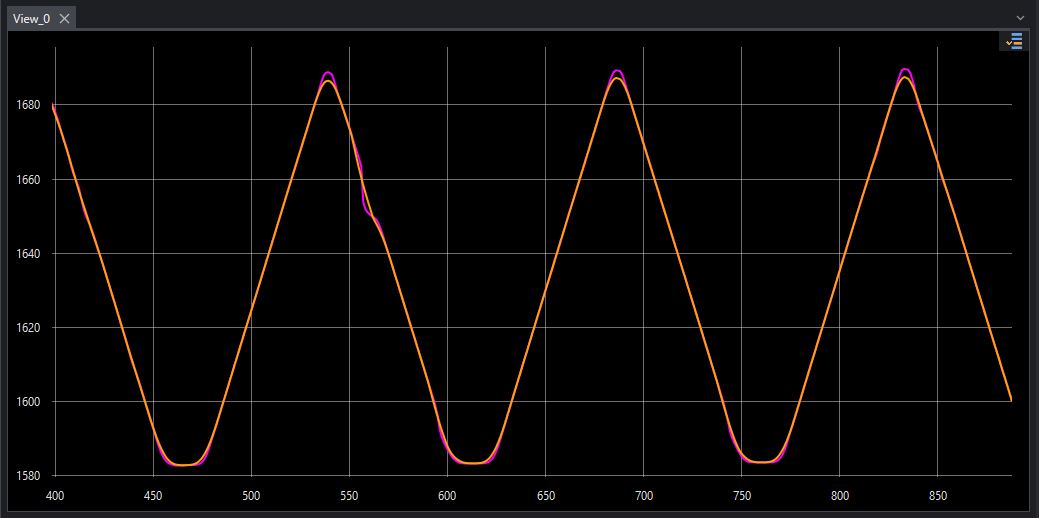1039x518 pixels.
Task: Open the series selection list icon
Action: tap(1014, 41)
